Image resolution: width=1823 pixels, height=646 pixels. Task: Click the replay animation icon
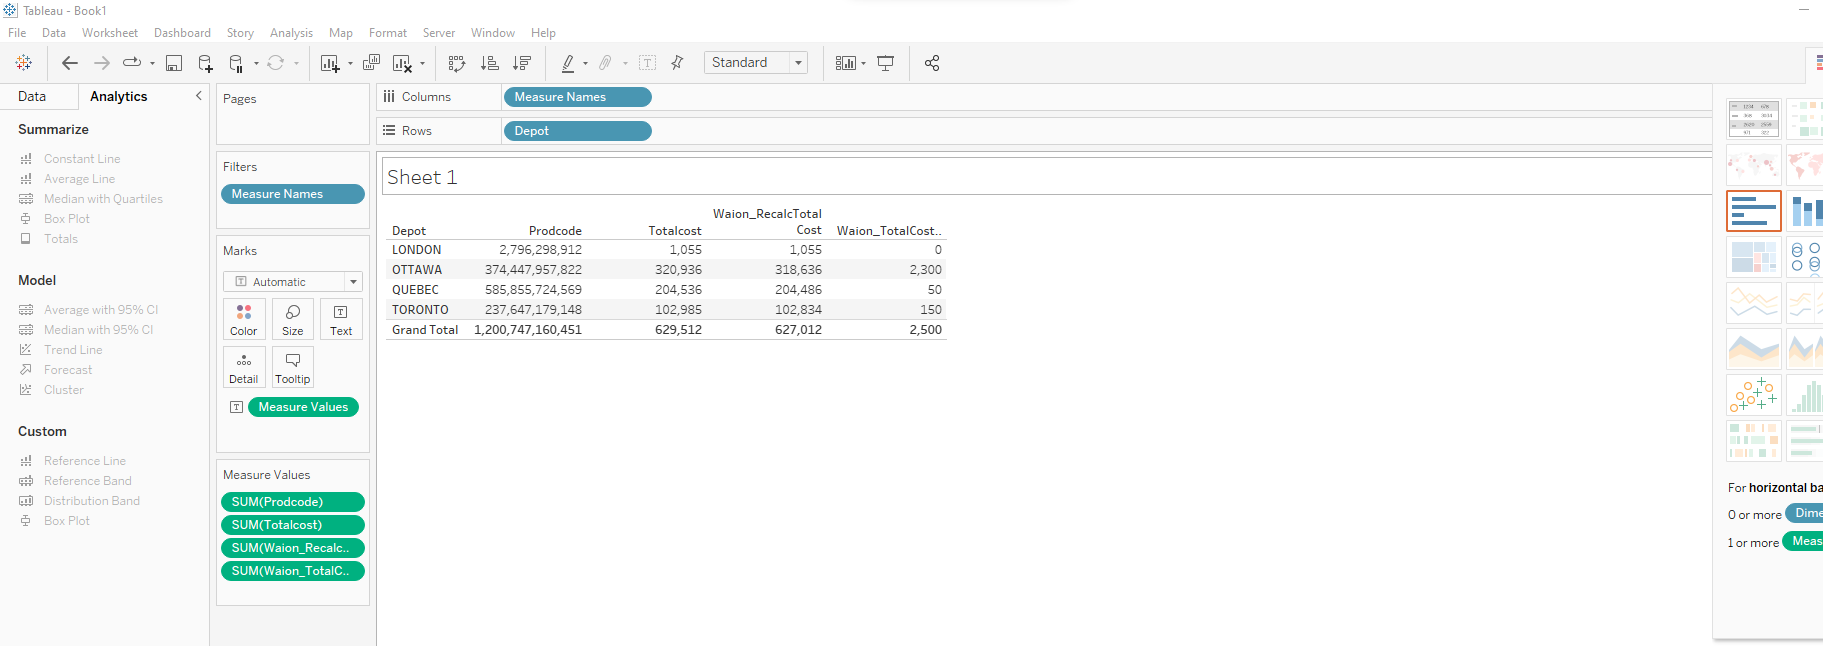(132, 63)
